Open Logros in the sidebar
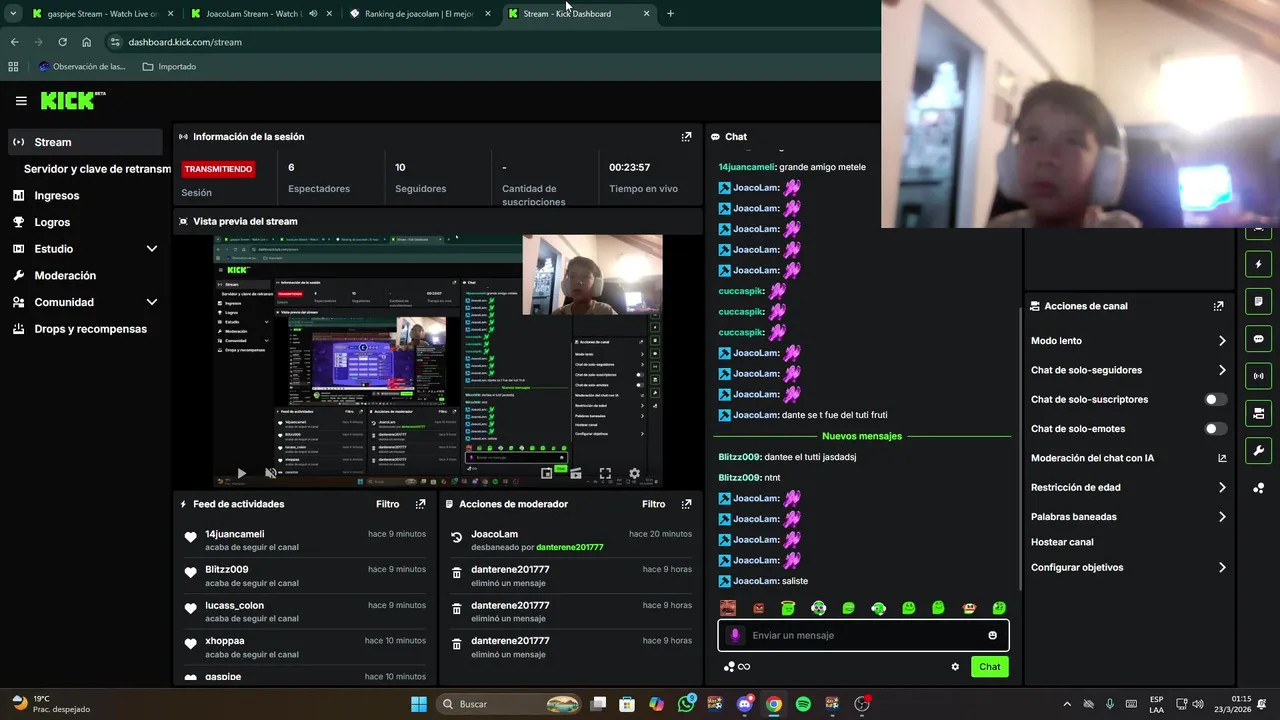Image resolution: width=1280 pixels, height=720 pixels. pyautogui.click(x=52, y=222)
